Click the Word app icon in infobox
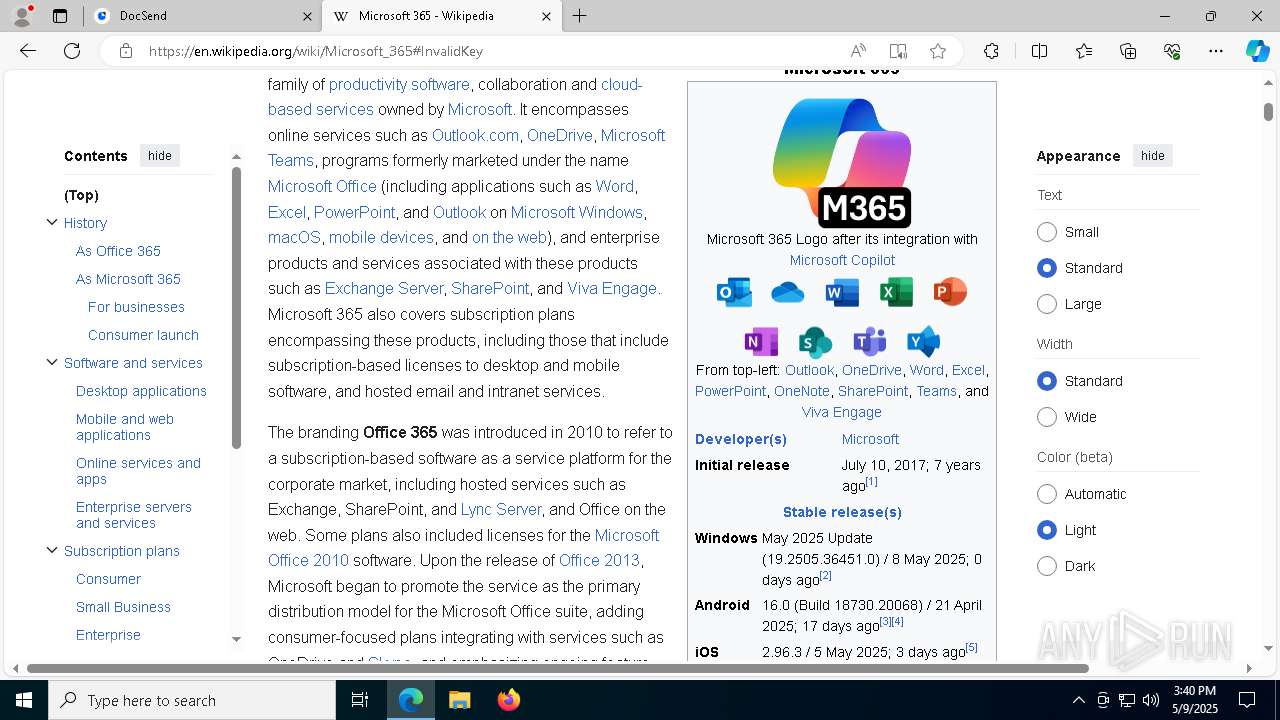Viewport: 1280px width, 720px height. coord(842,292)
